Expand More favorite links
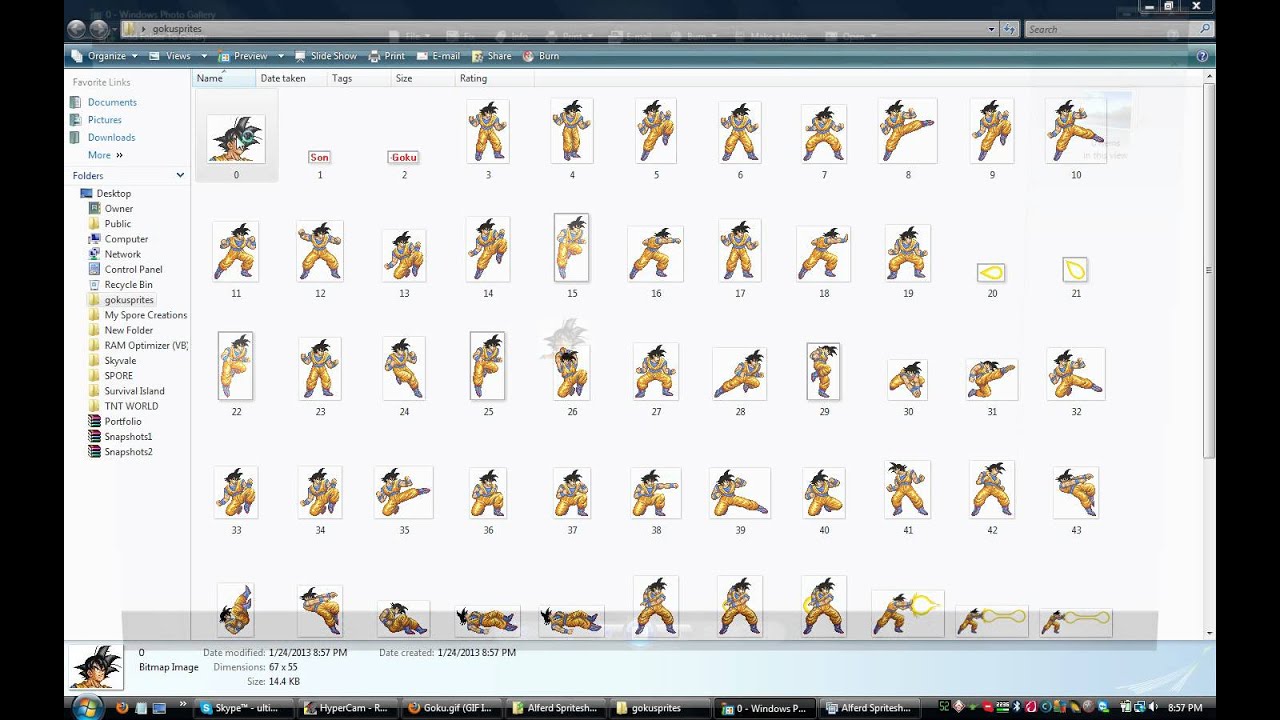 [105, 155]
